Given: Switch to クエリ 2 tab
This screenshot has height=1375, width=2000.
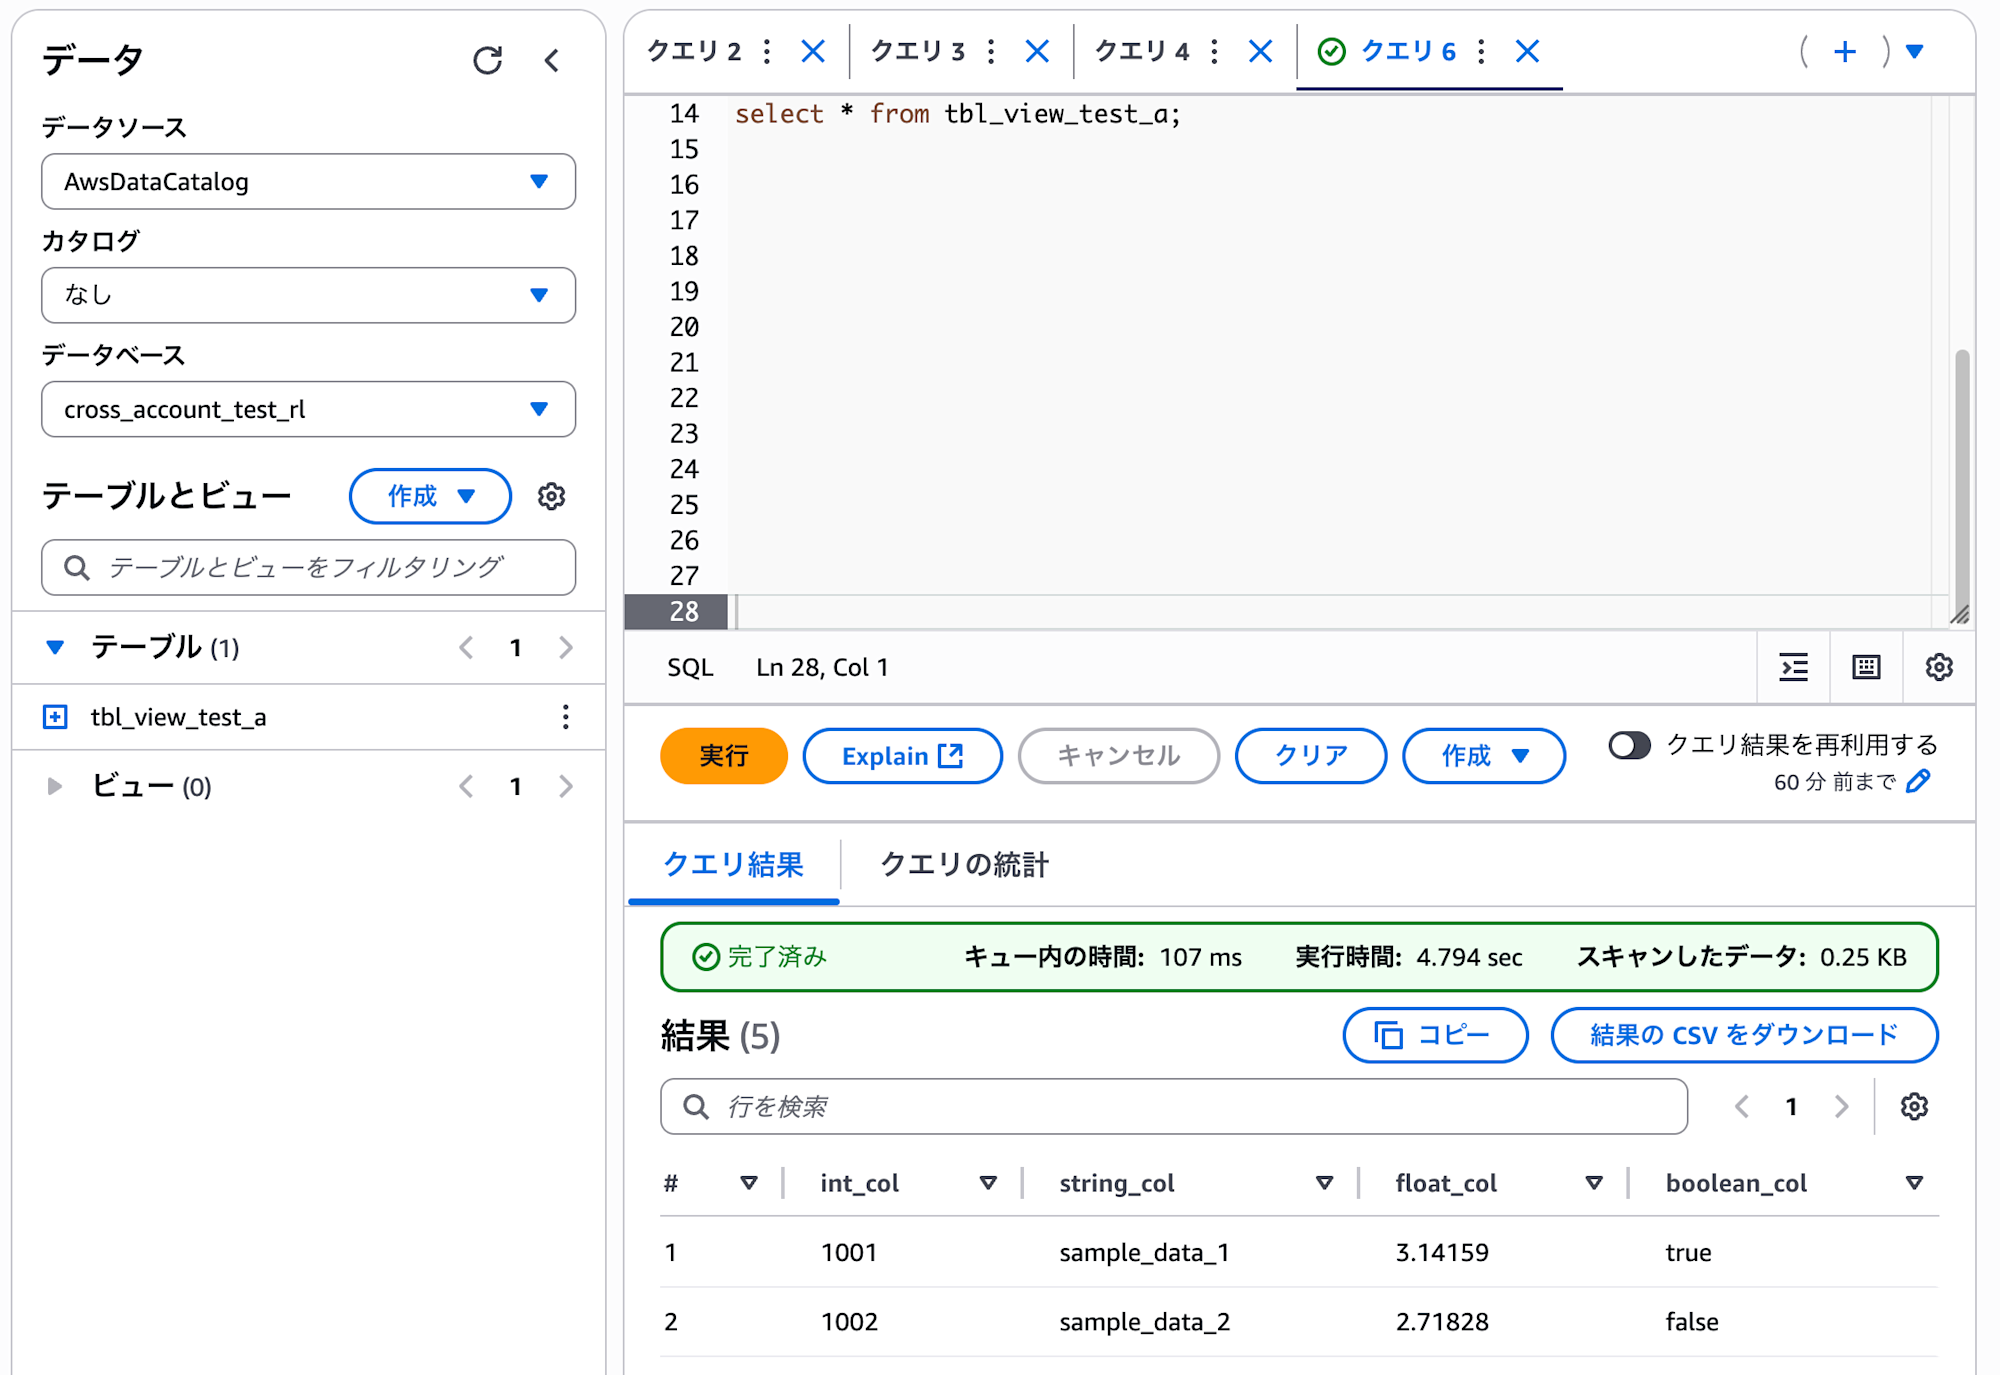Looking at the screenshot, I should (694, 51).
